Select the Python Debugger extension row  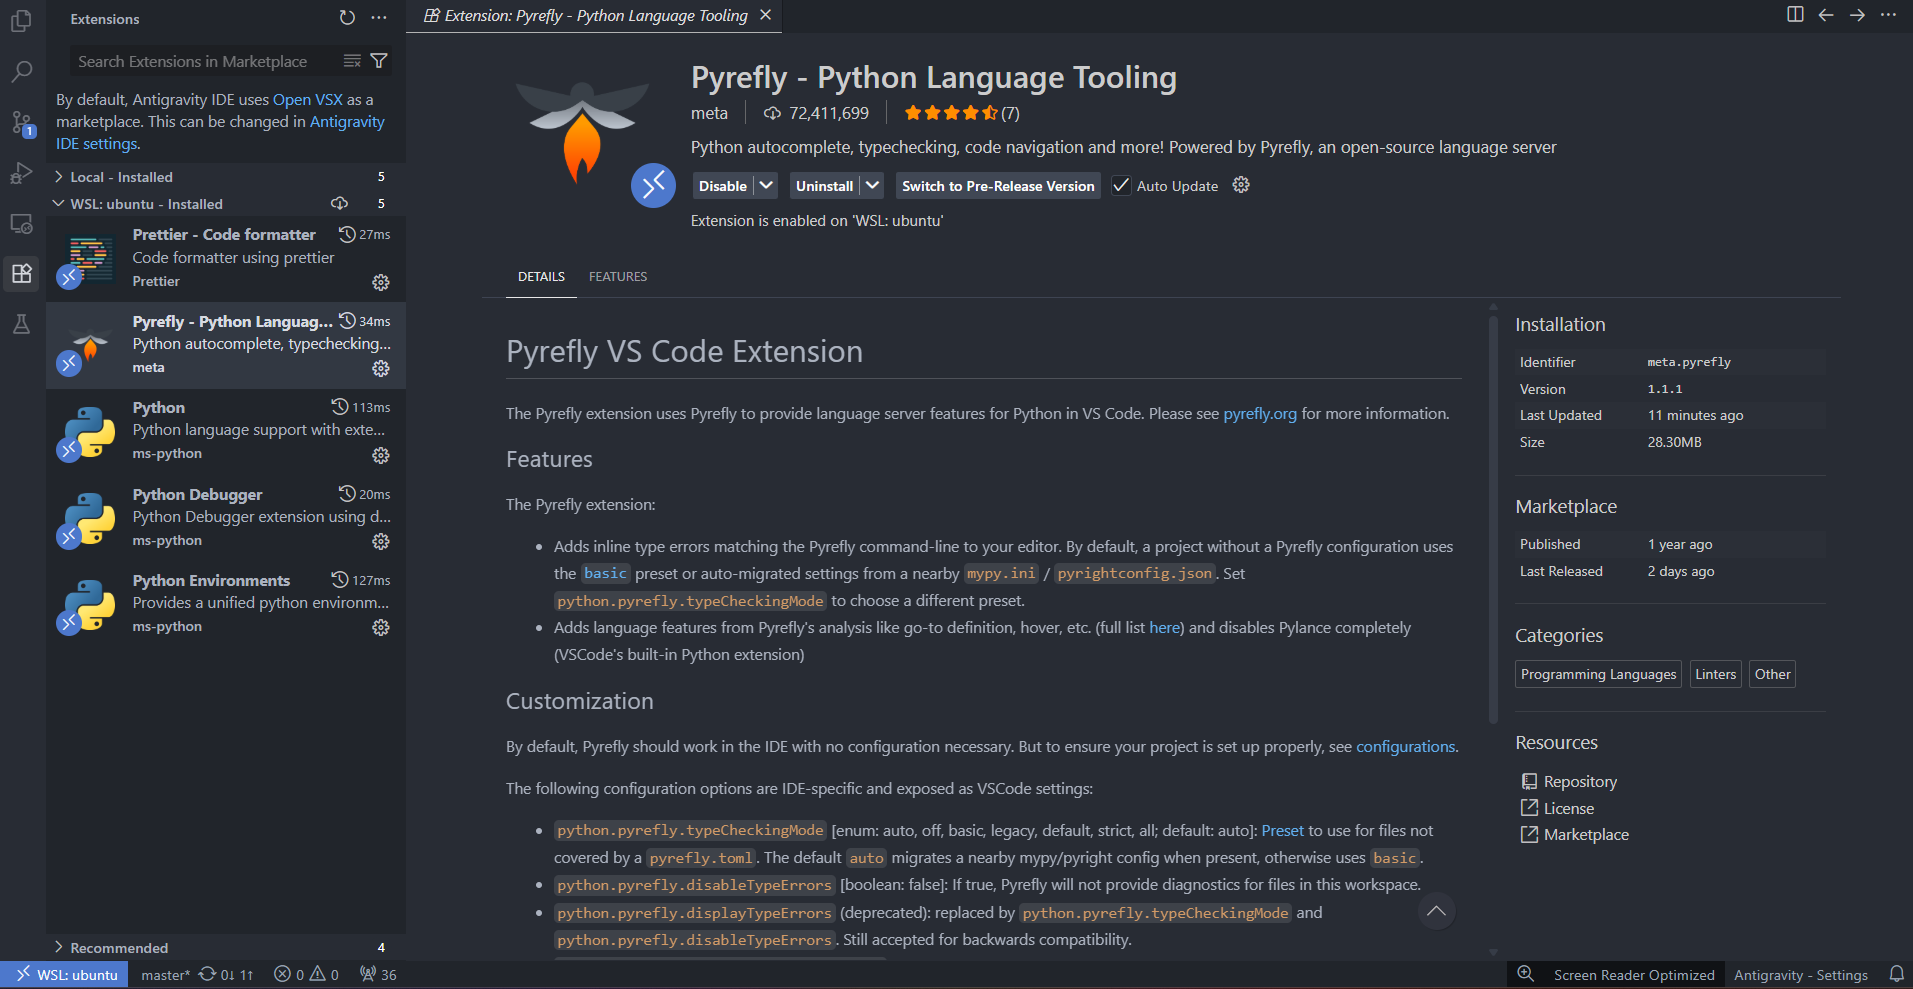point(226,518)
